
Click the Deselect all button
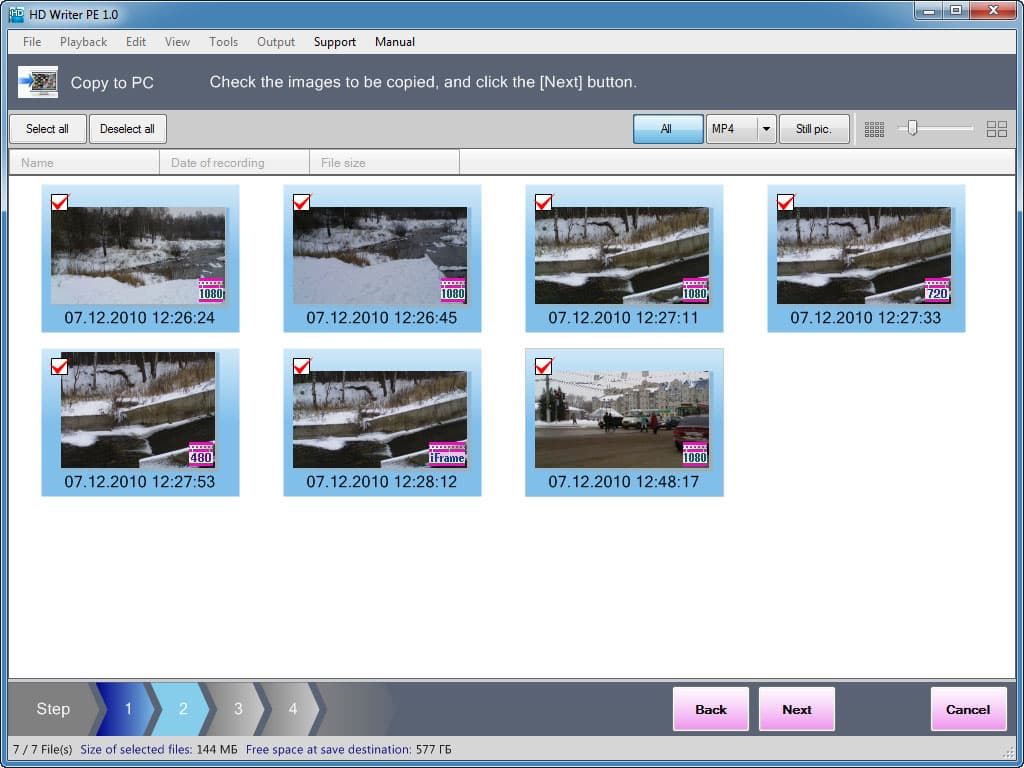click(127, 129)
